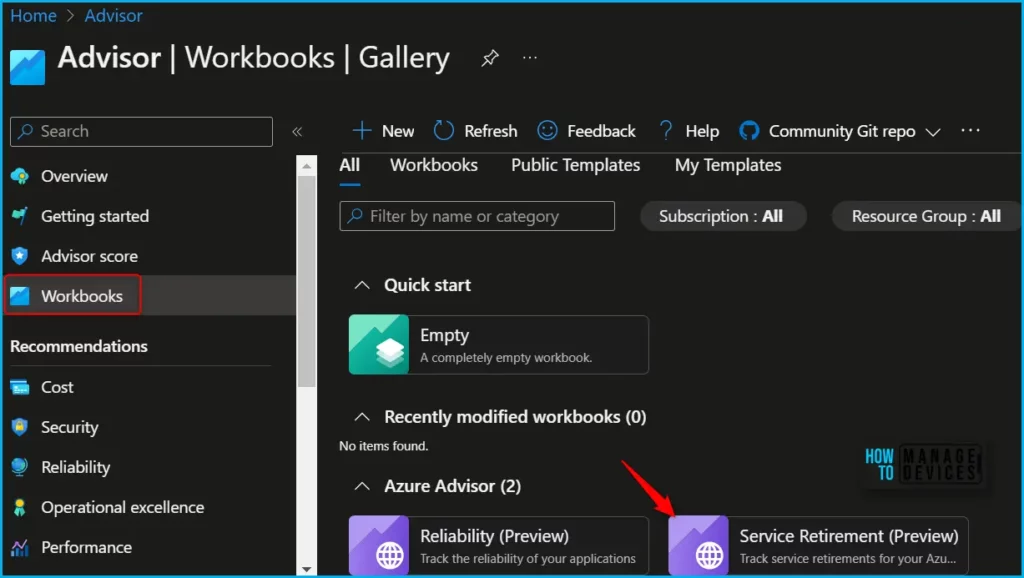
Task: Click the Performance chart icon
Action: (20, 547)
